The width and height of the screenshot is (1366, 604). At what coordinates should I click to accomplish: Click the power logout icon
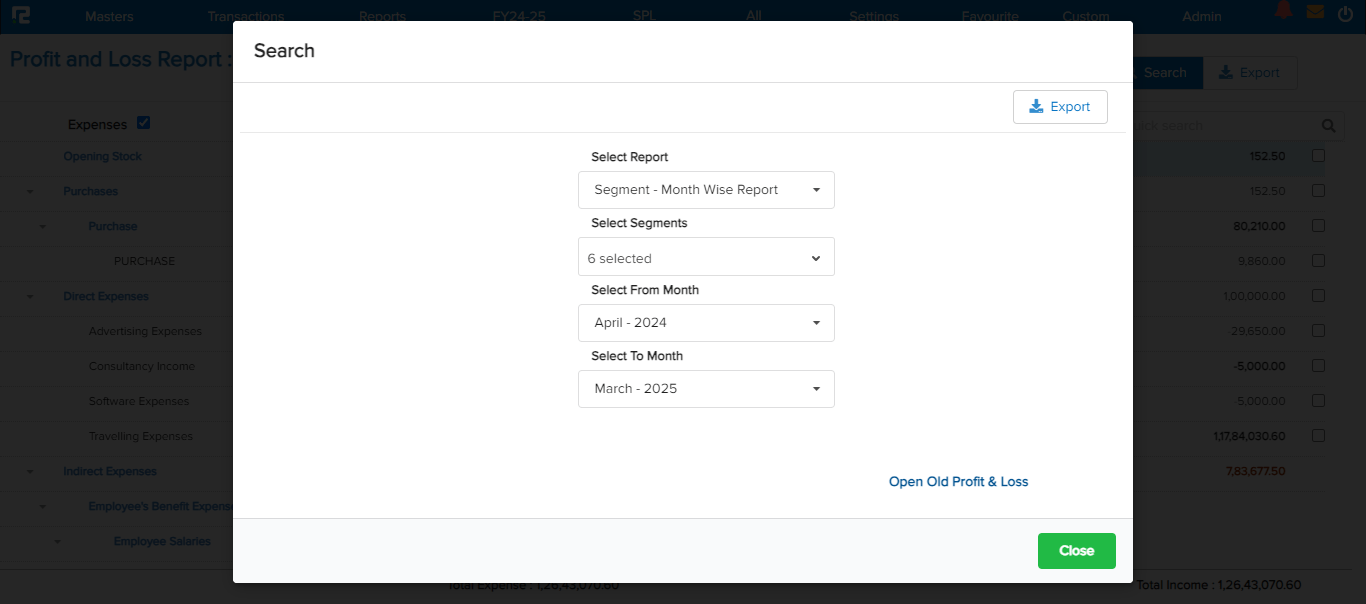(x=1345, y=15)
